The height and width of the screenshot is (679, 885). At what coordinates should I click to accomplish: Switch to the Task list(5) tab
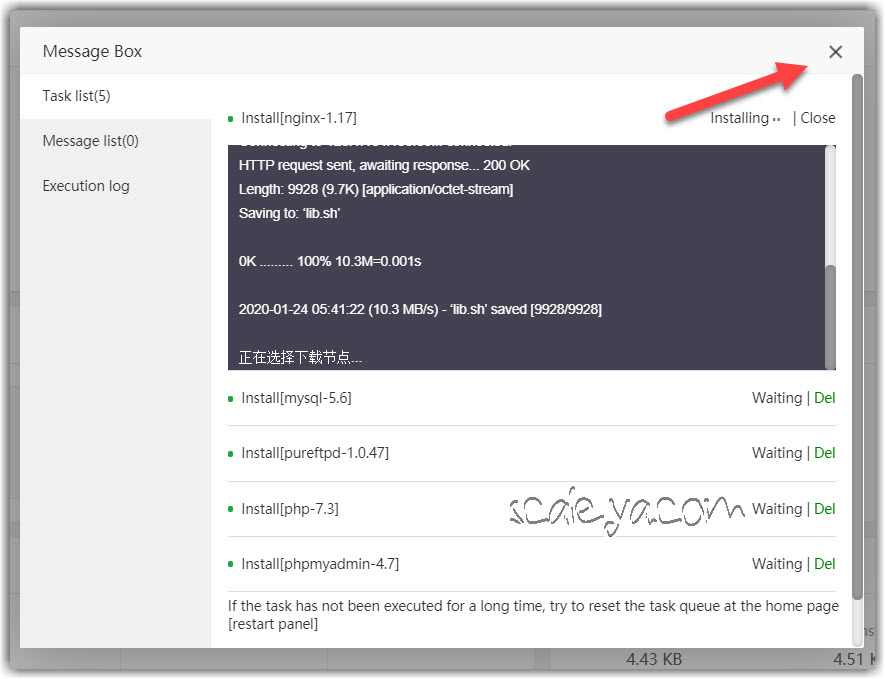click(x=76, y=96)
